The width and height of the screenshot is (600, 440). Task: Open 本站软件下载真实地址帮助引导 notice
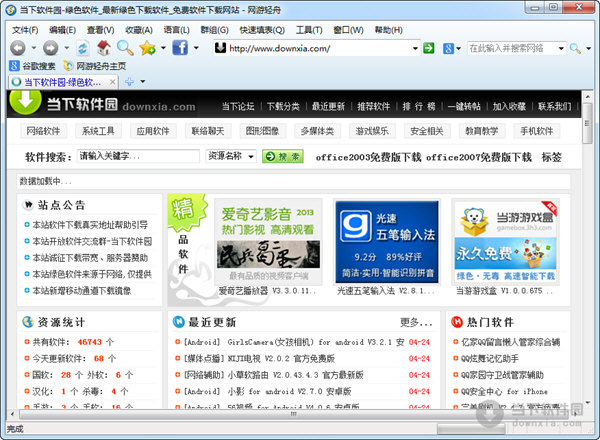90,225
